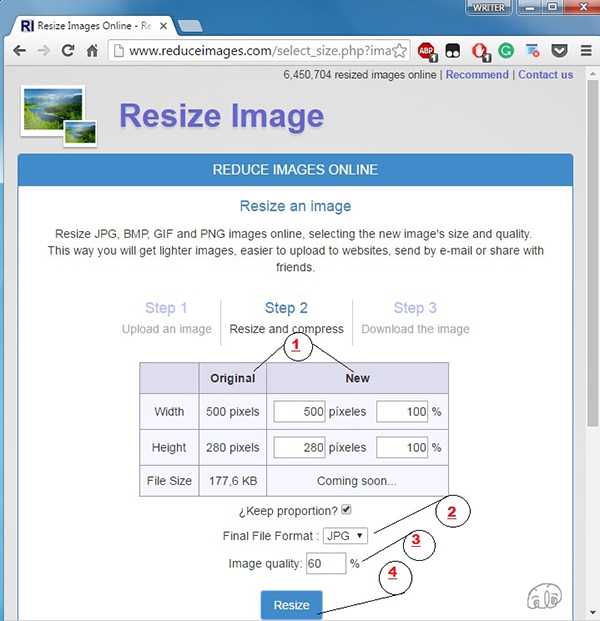
Task: Click the WRITER label in title bar
Action: pyautogui.click(x=489, y=8)
